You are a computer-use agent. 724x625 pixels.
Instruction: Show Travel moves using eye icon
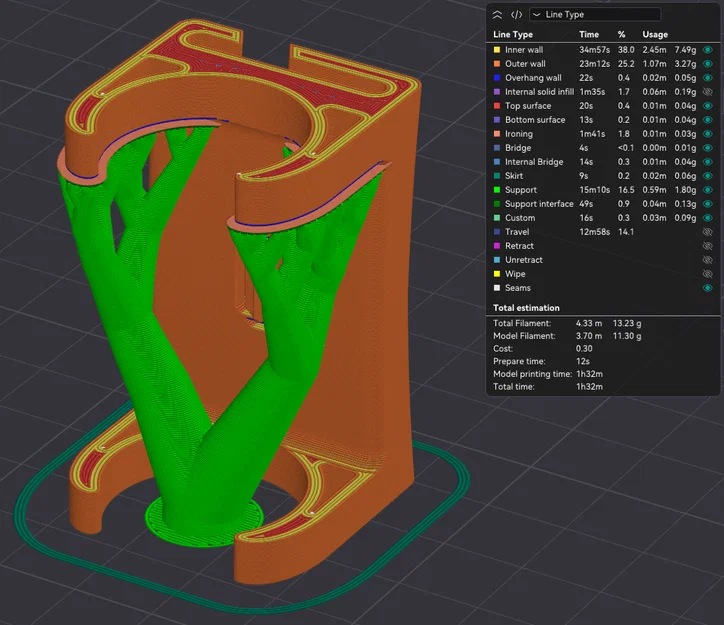coord(707,232)
